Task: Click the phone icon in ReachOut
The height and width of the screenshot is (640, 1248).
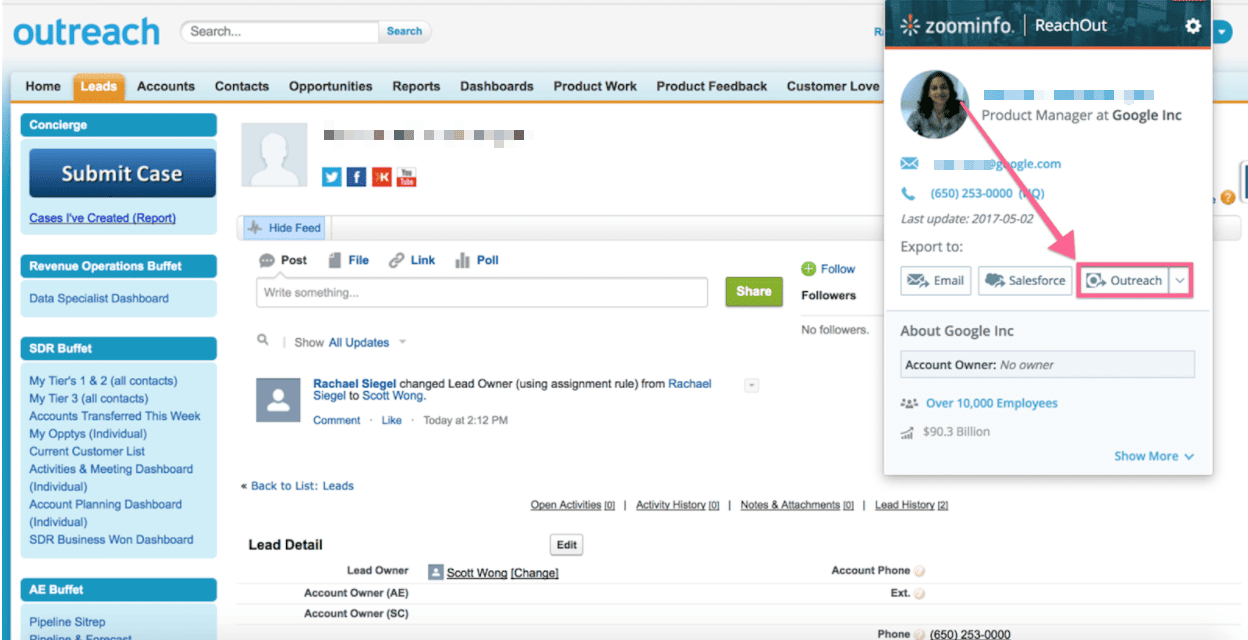Action: pos(908,194)
